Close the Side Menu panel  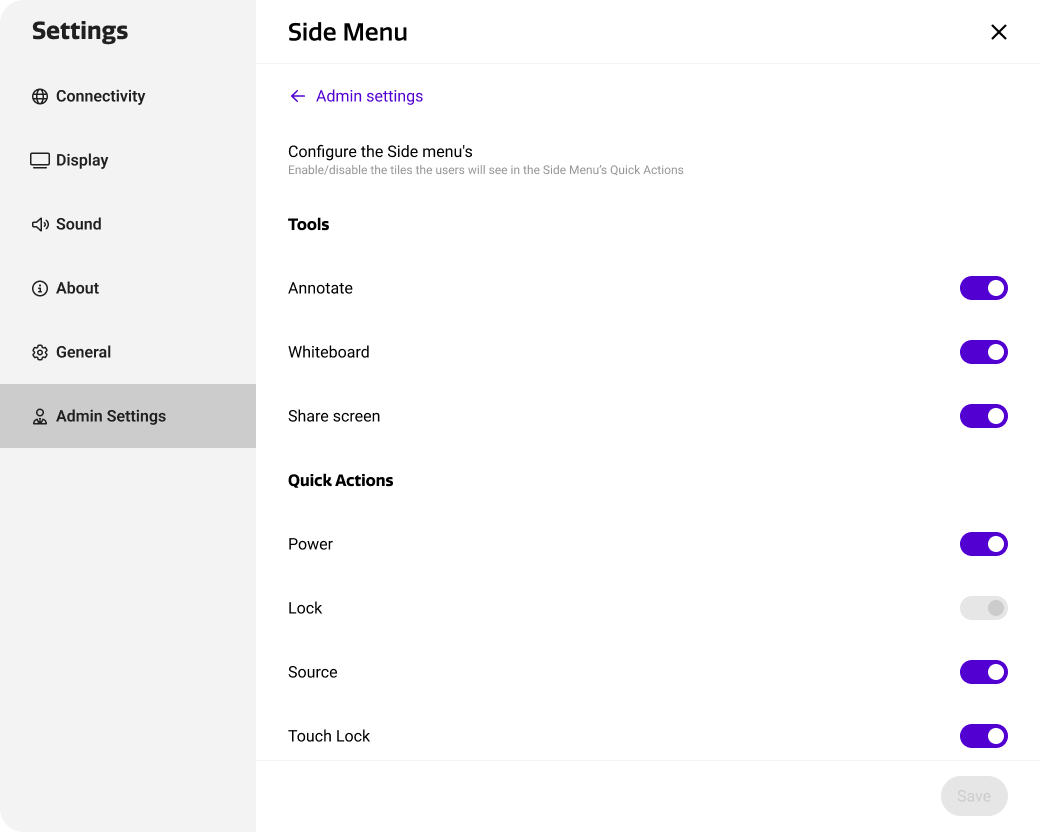tap(998, 32)
